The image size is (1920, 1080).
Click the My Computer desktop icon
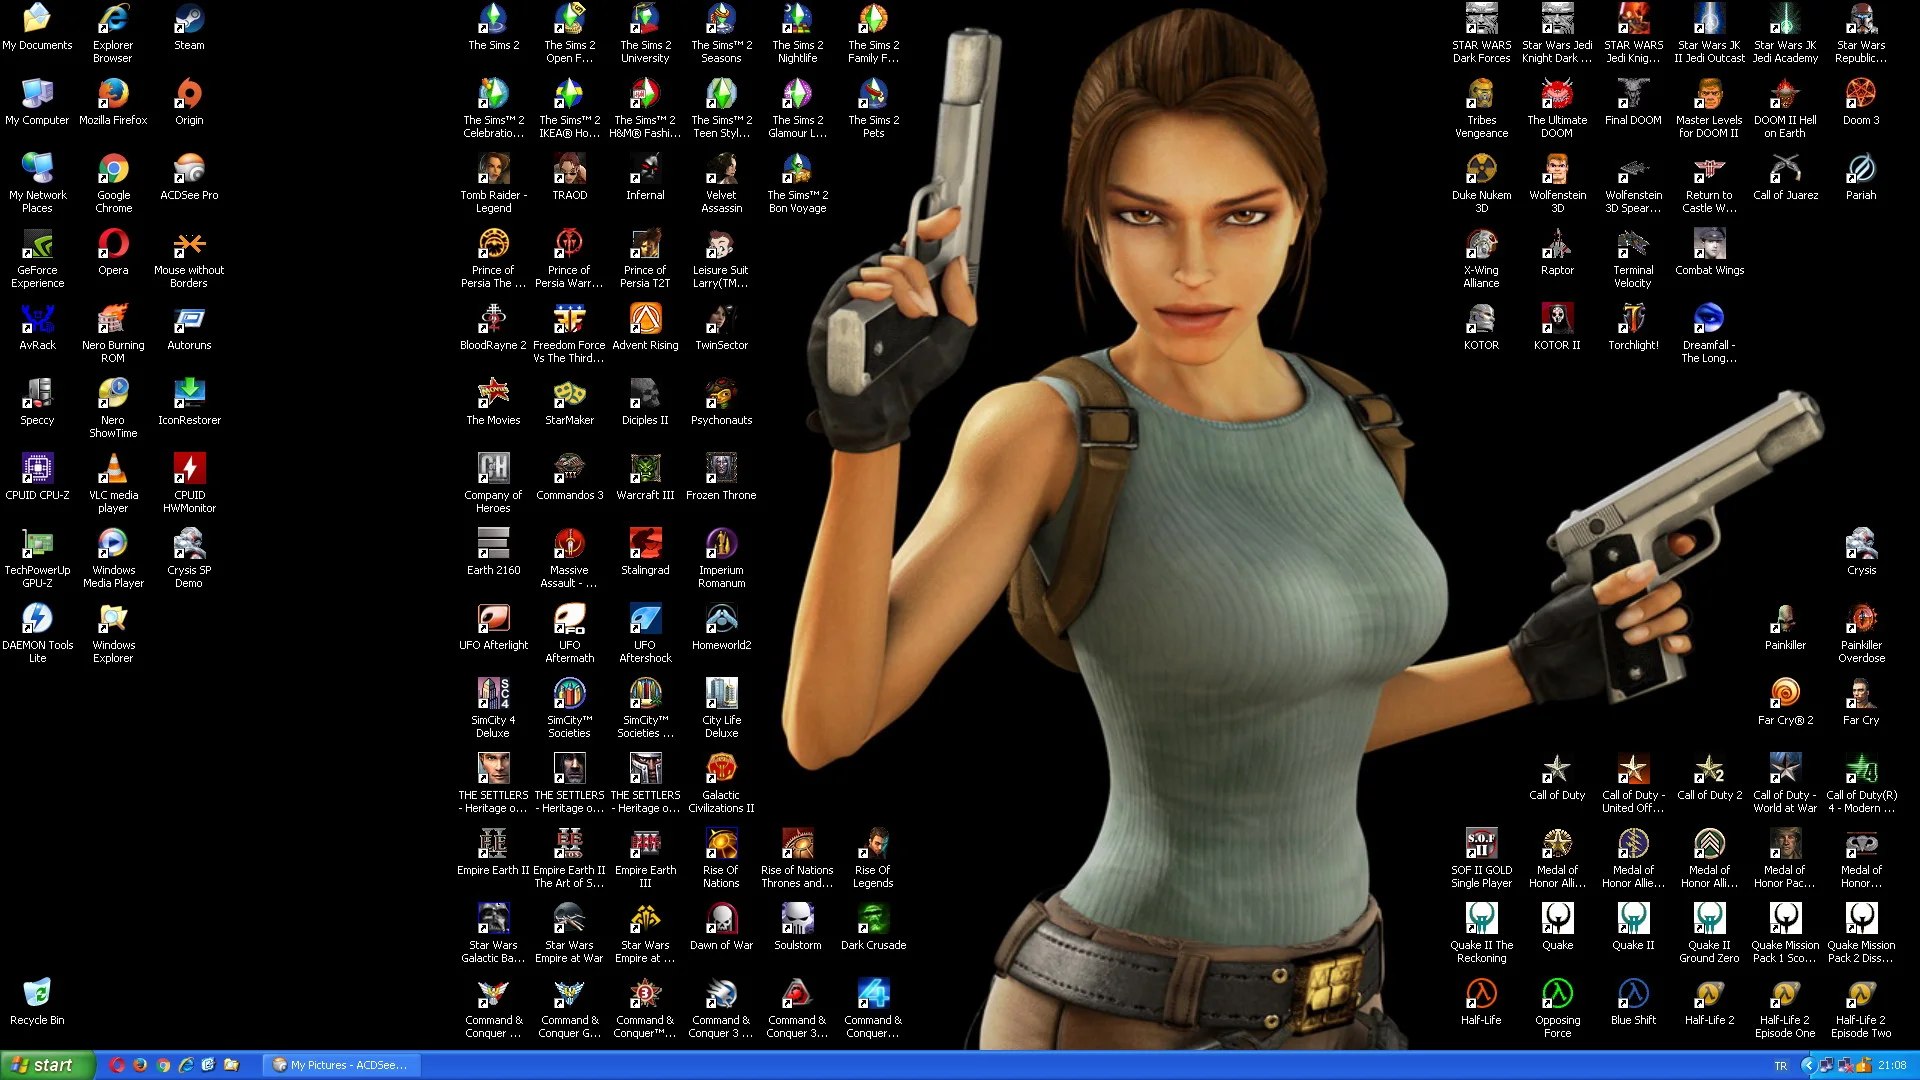tap(37, 102)
